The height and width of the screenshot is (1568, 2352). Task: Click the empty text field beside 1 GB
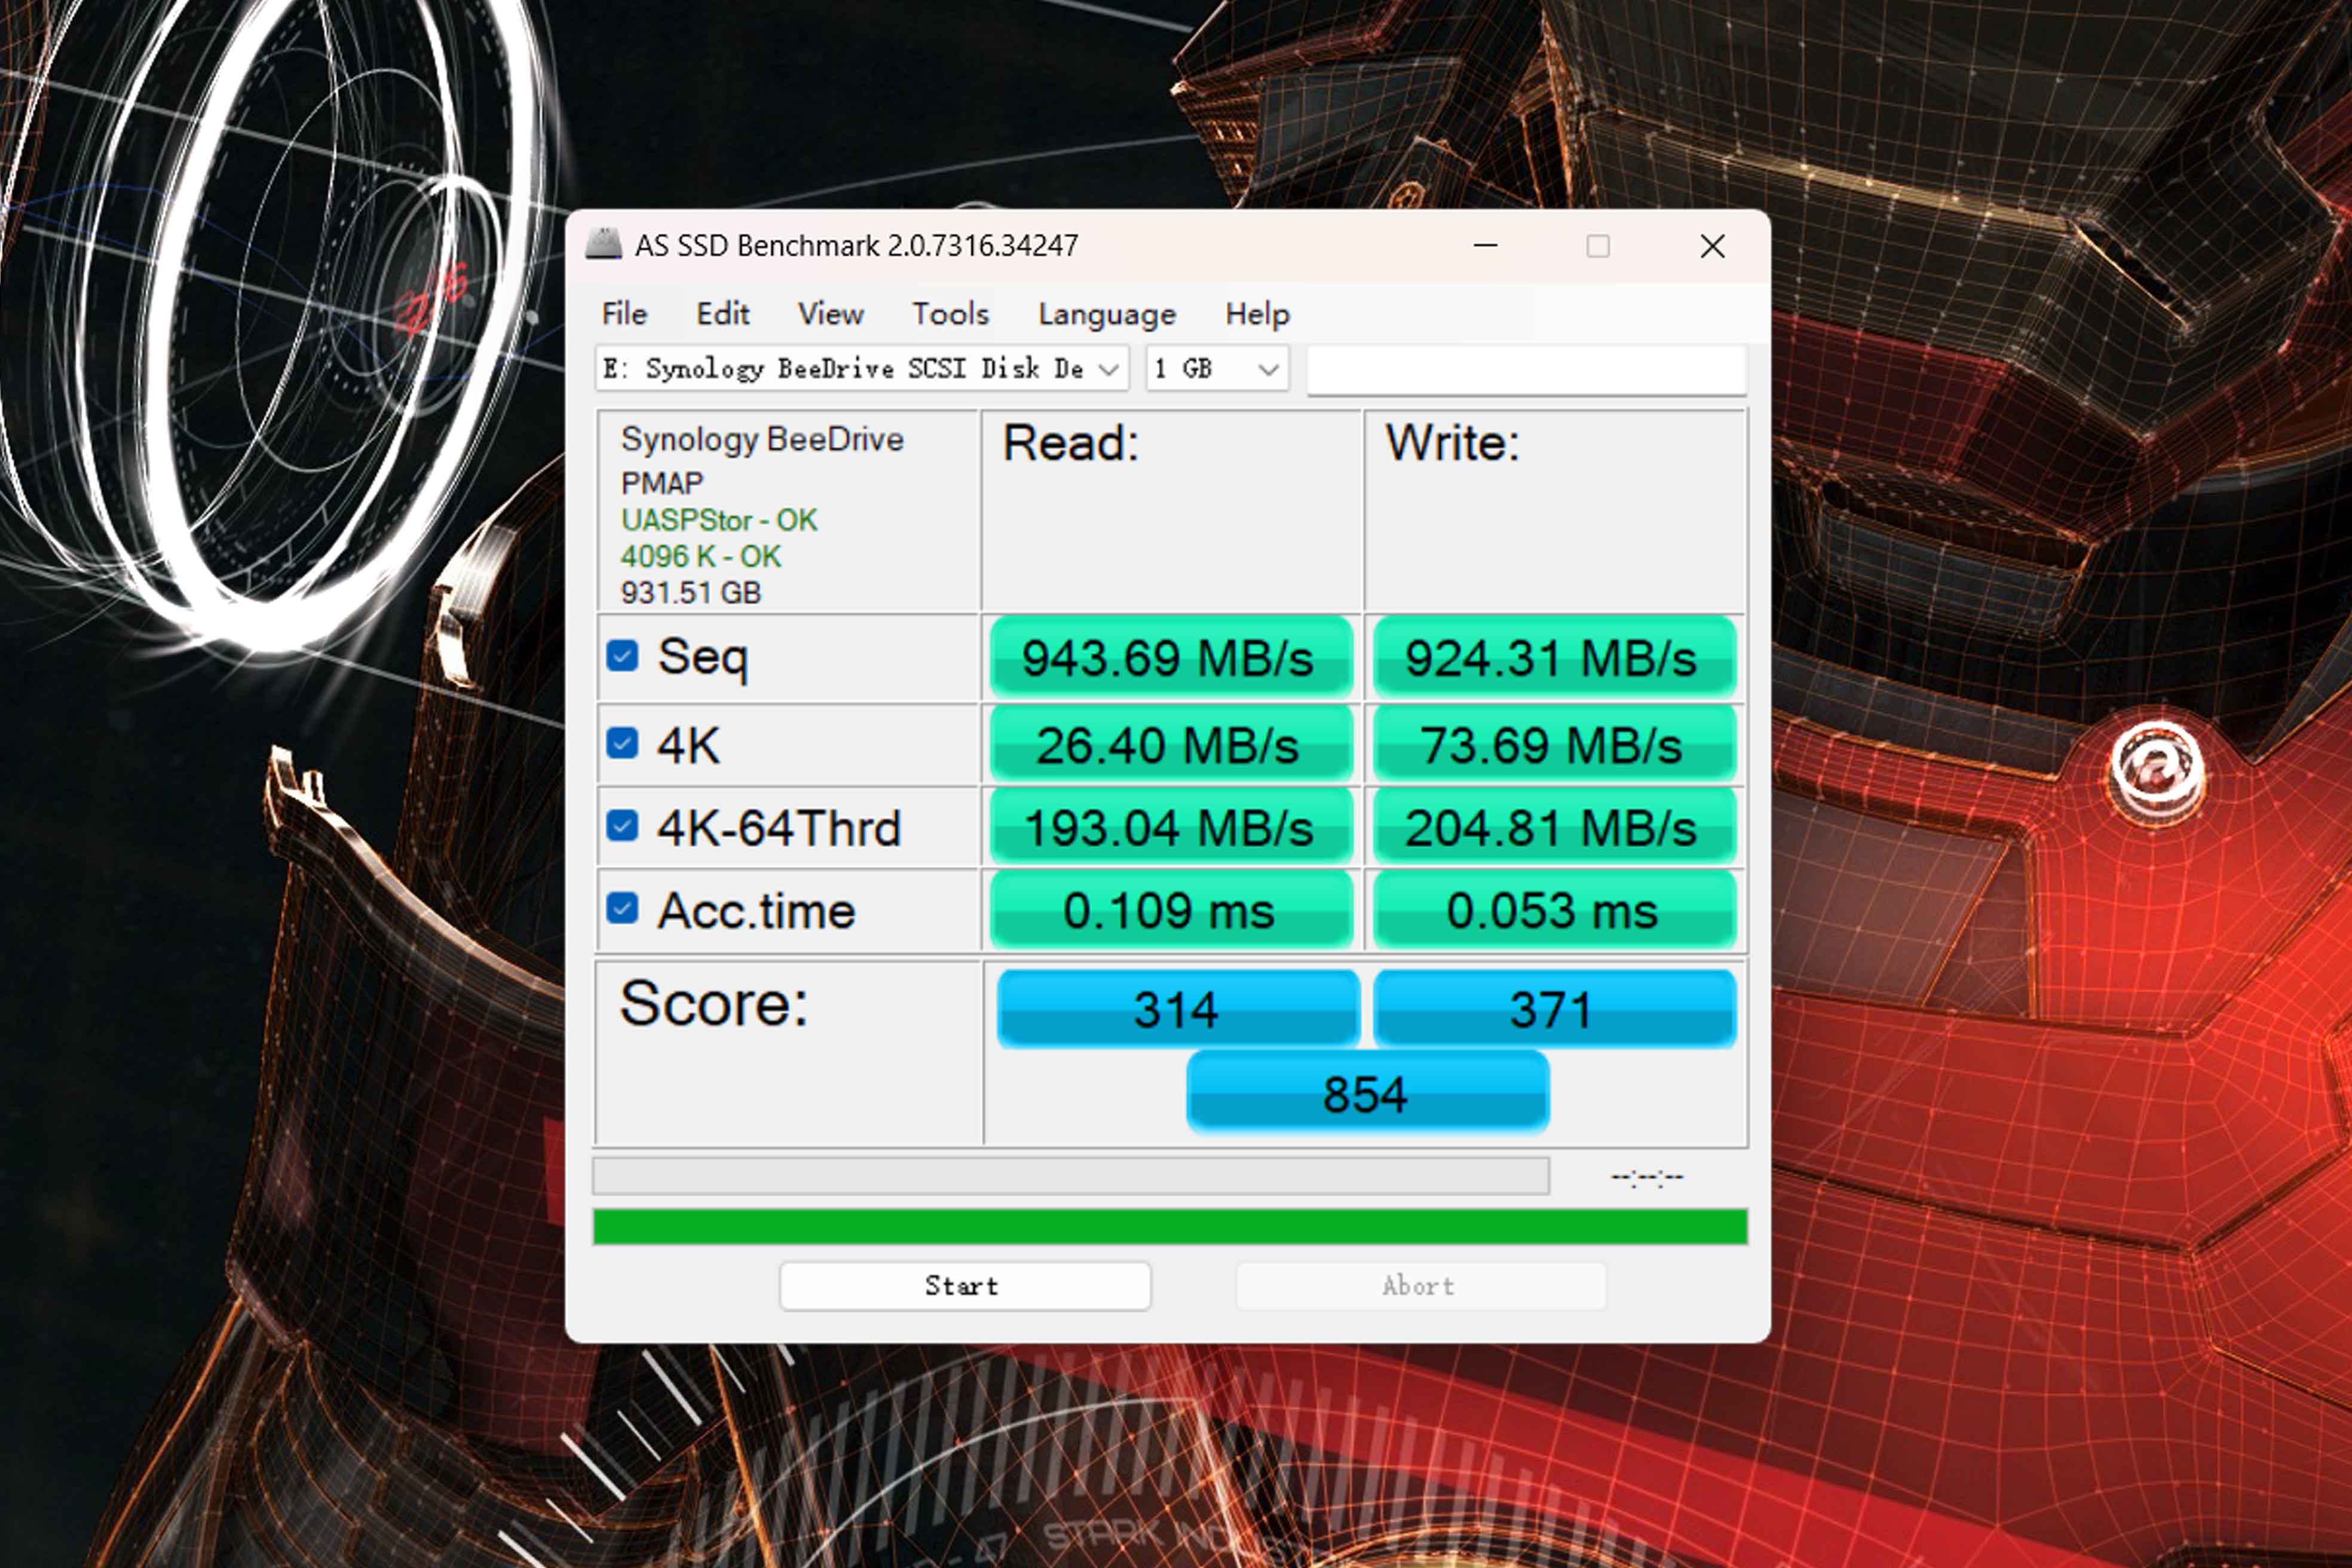tap(1527, 369)
